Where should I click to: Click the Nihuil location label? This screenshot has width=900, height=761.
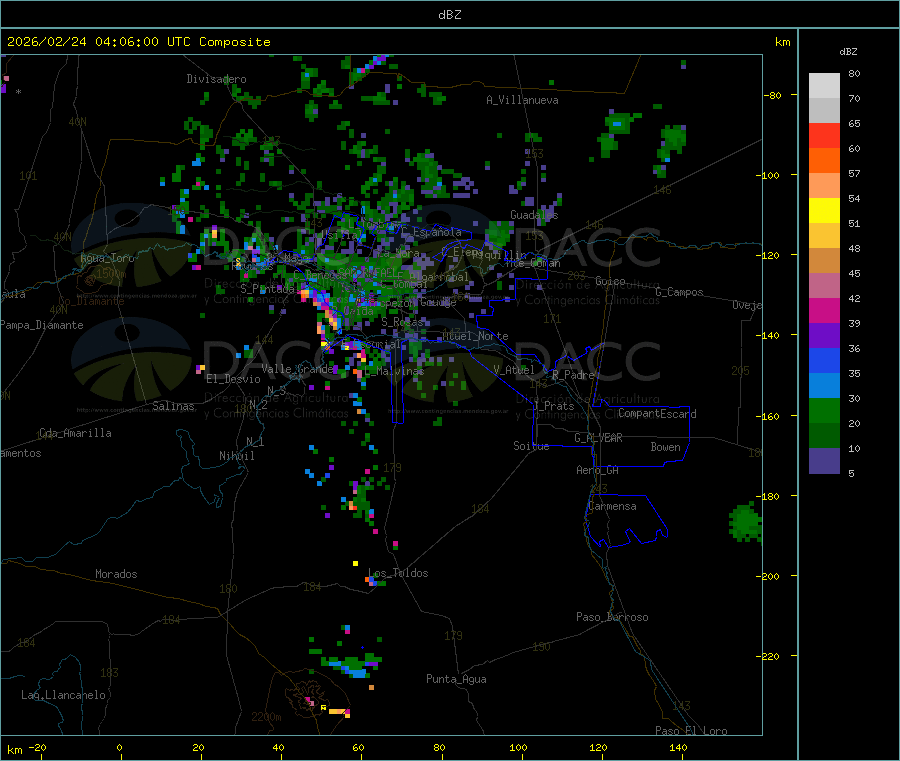coord(236,456)
